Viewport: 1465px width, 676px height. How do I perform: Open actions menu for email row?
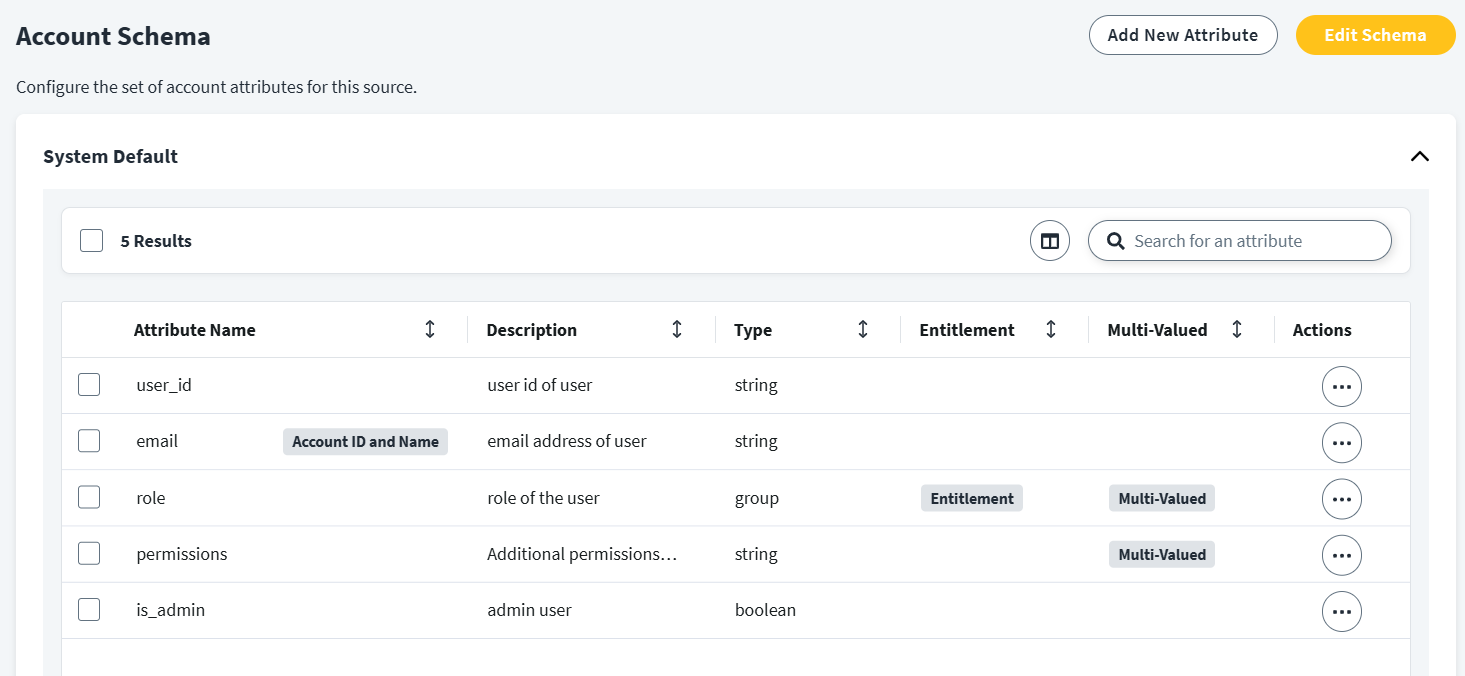1341,442
